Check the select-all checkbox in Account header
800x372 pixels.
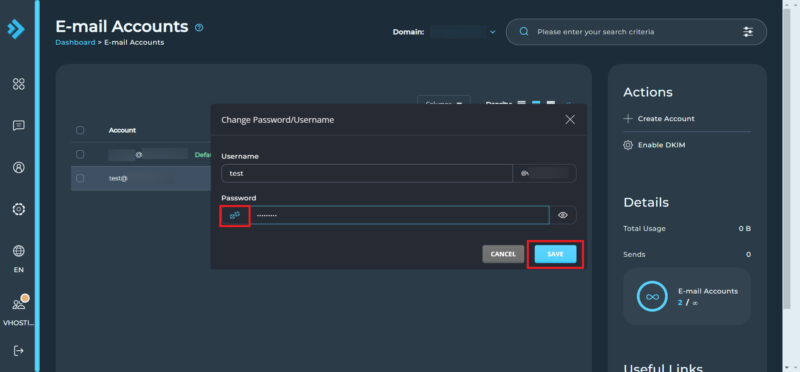click(80, 130)
